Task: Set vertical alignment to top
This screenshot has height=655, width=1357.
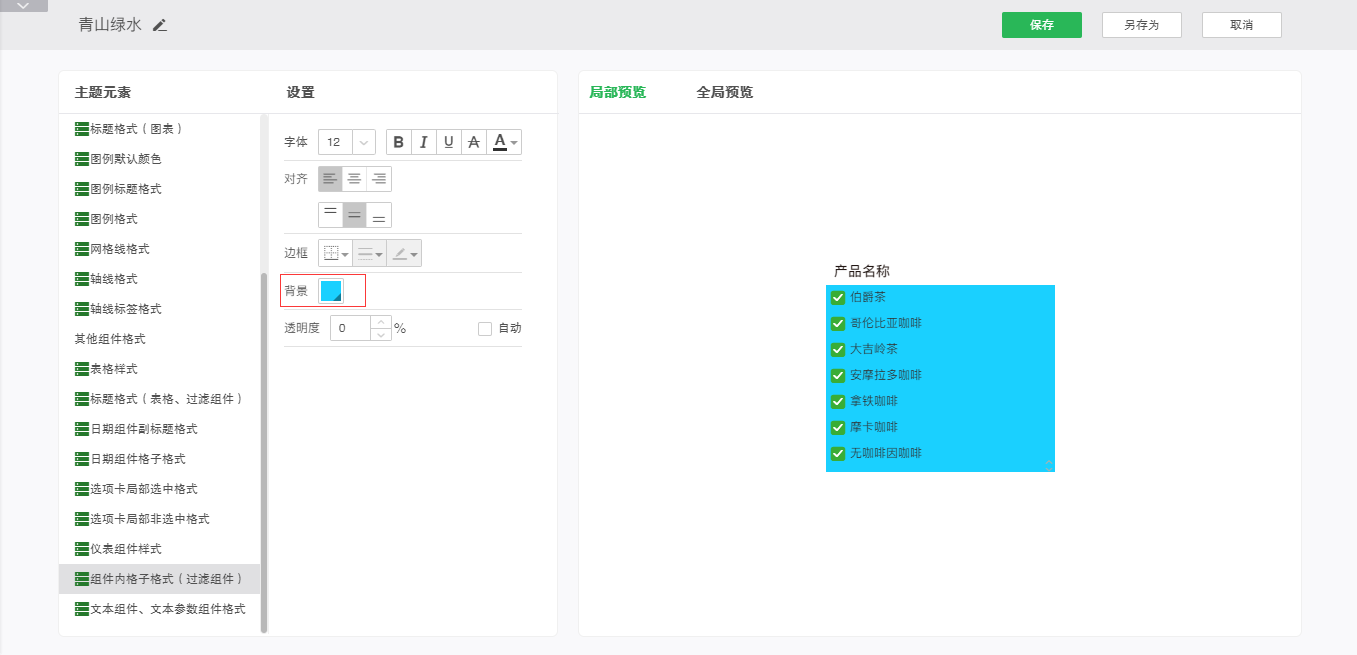Action: tap(330, 215)
